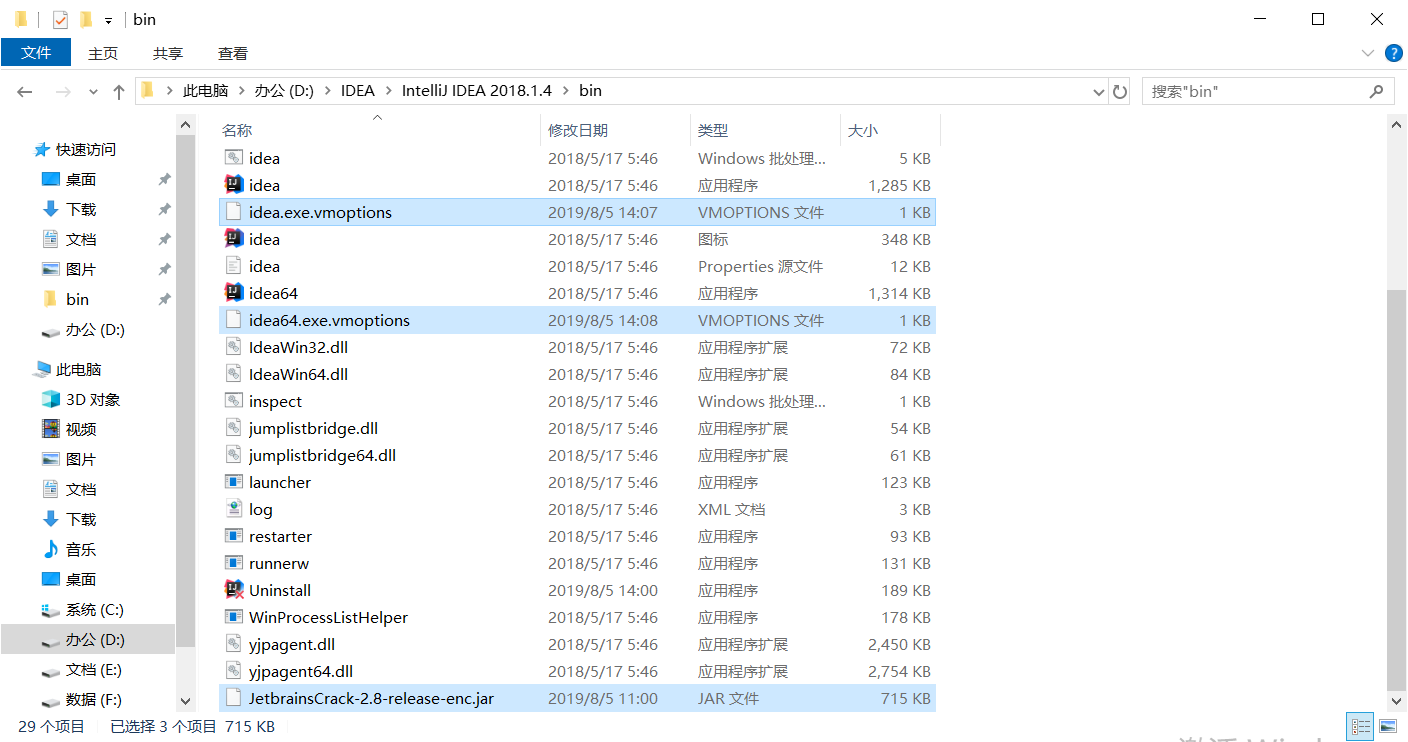Refresh the bin folder listing
Screen dimensions: 1408x742
[1120, 91]
